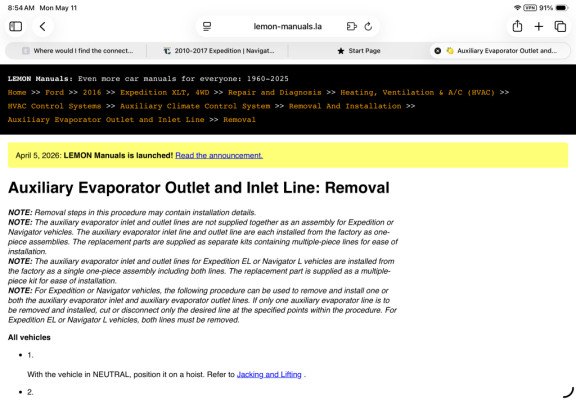Screen dimensions: 576x400
Task: Toggle the Safari sidebar icon
Action: 15,26
